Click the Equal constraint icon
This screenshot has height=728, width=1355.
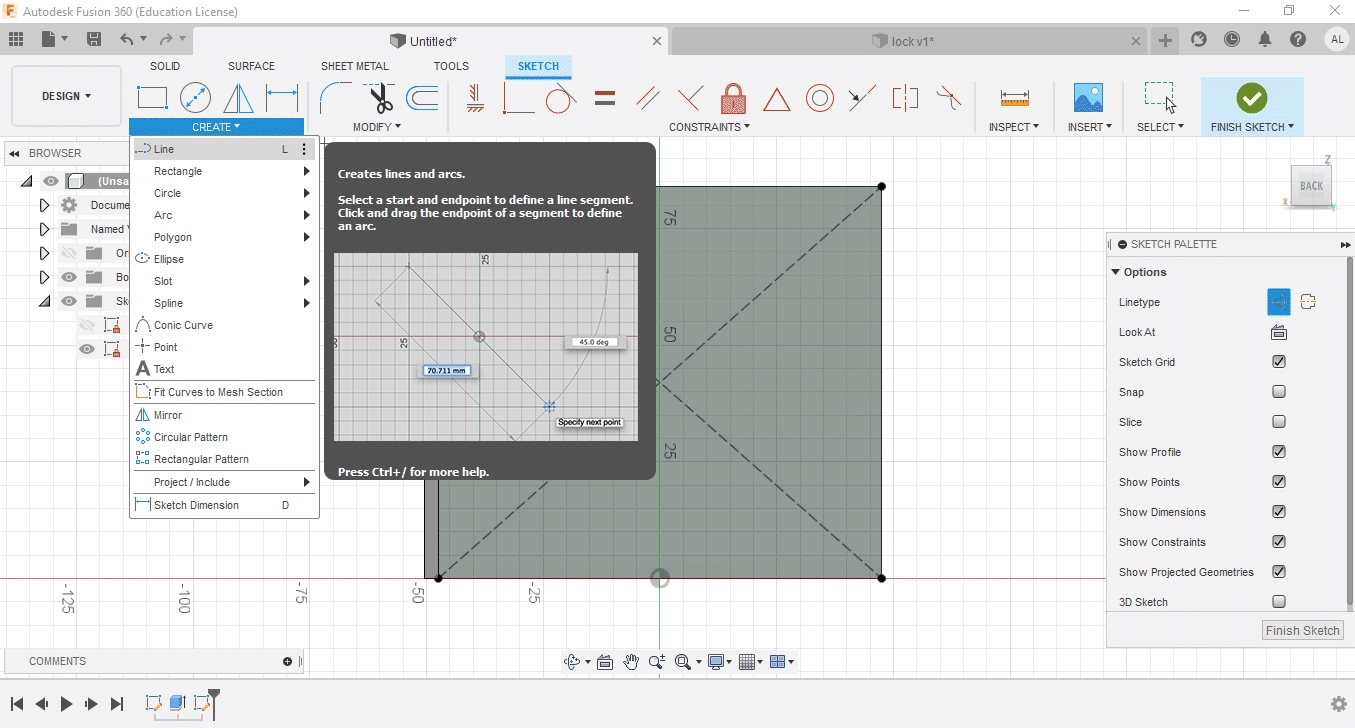[x=605, y=98]
